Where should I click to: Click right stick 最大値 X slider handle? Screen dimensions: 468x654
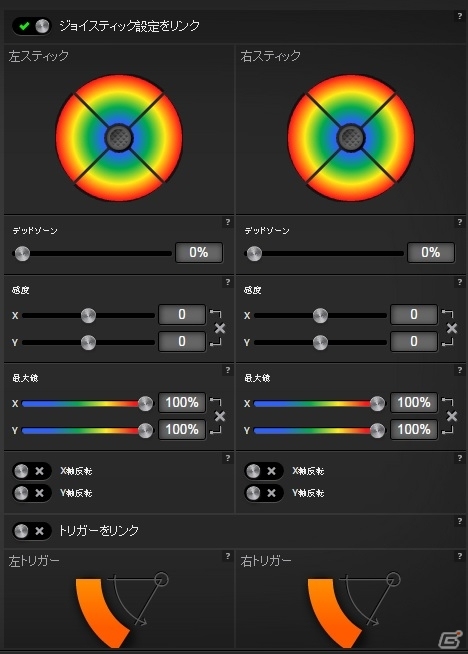click(377, 404)
